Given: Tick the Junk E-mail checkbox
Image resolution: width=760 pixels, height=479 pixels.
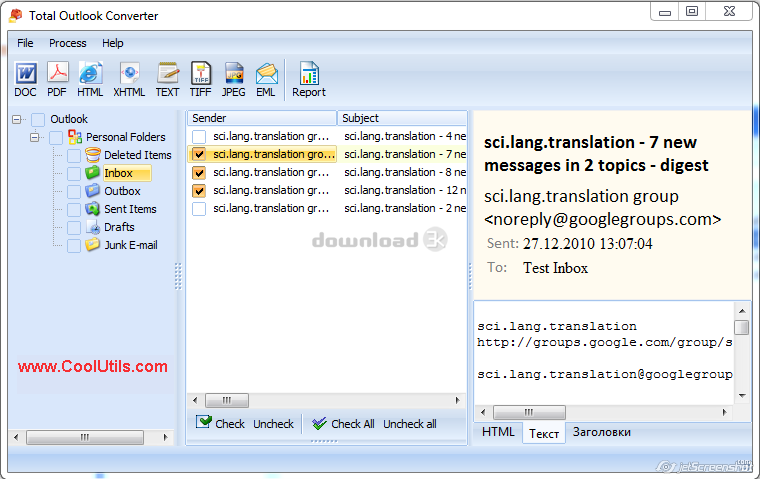Looking at the screenshot, I should click(74, 246).
